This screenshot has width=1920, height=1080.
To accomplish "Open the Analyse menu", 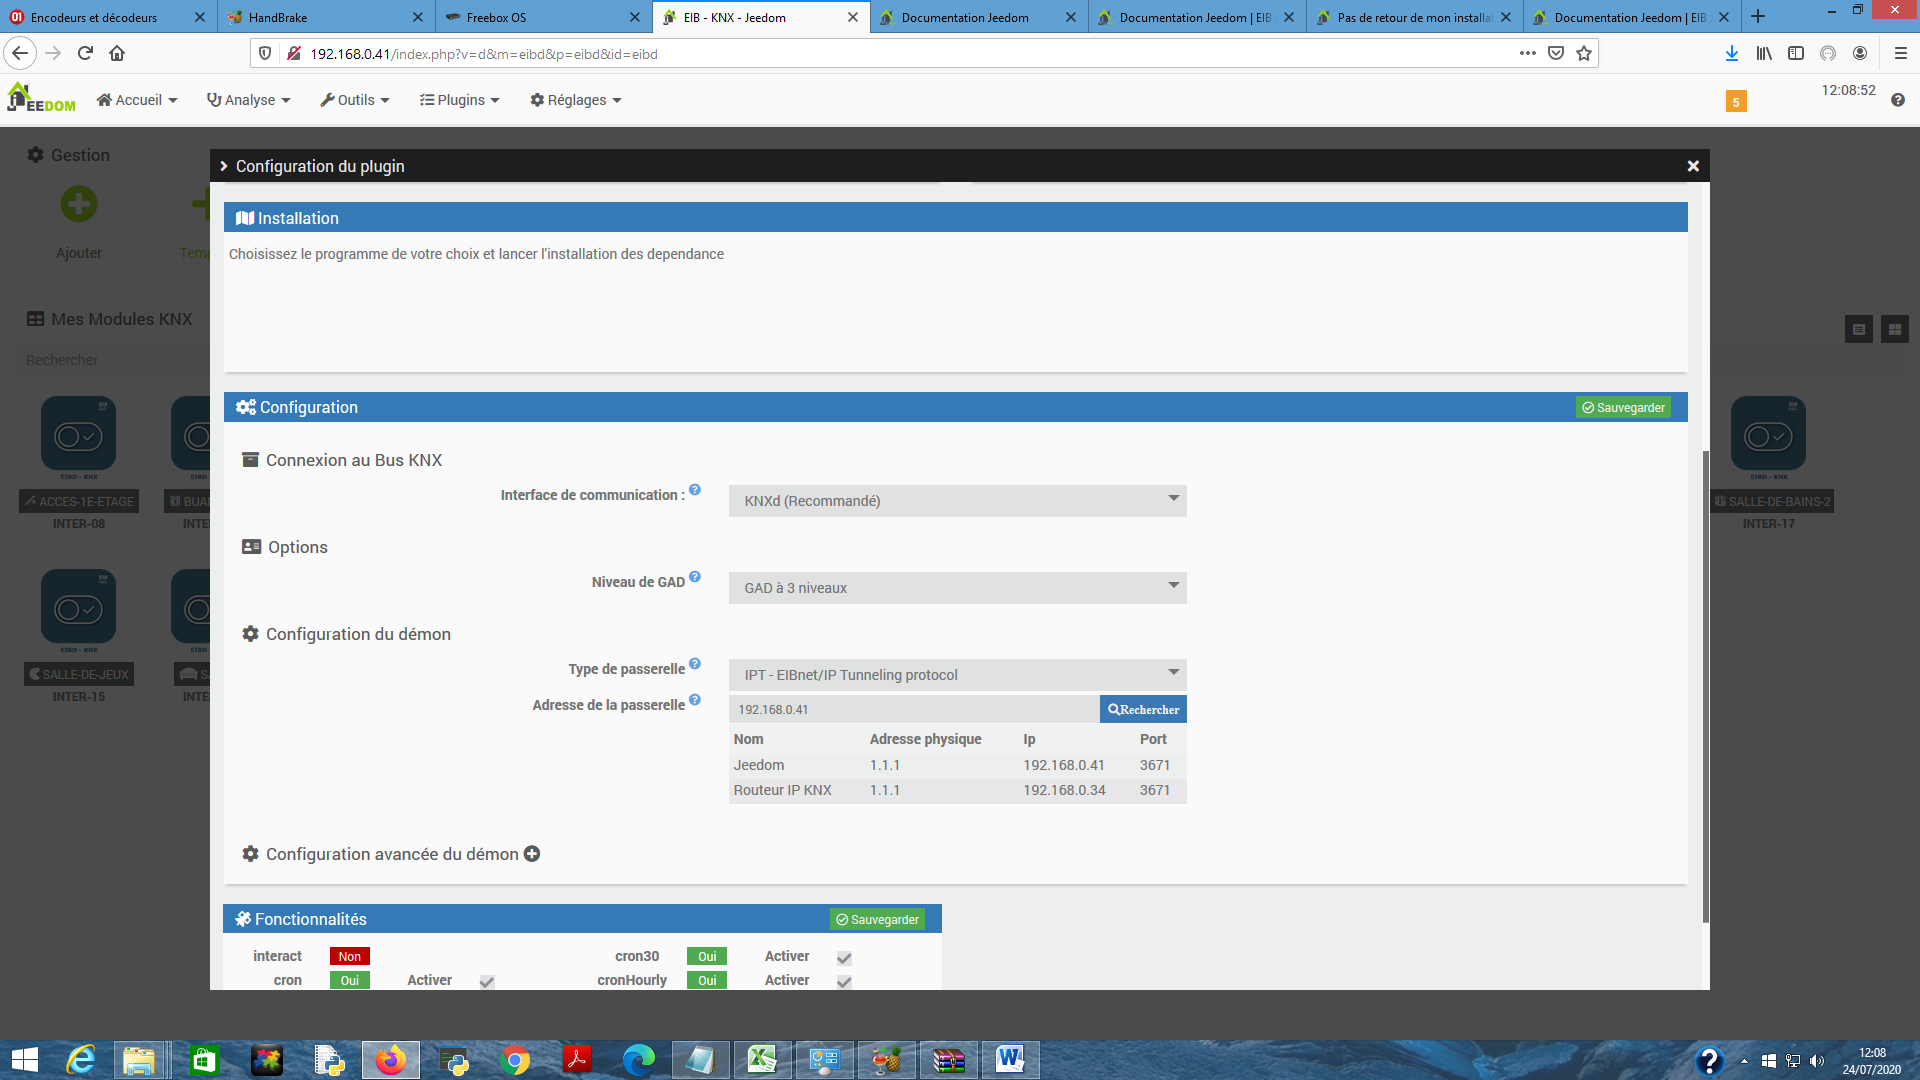I will pyautogui.click(x=248, y=100).
